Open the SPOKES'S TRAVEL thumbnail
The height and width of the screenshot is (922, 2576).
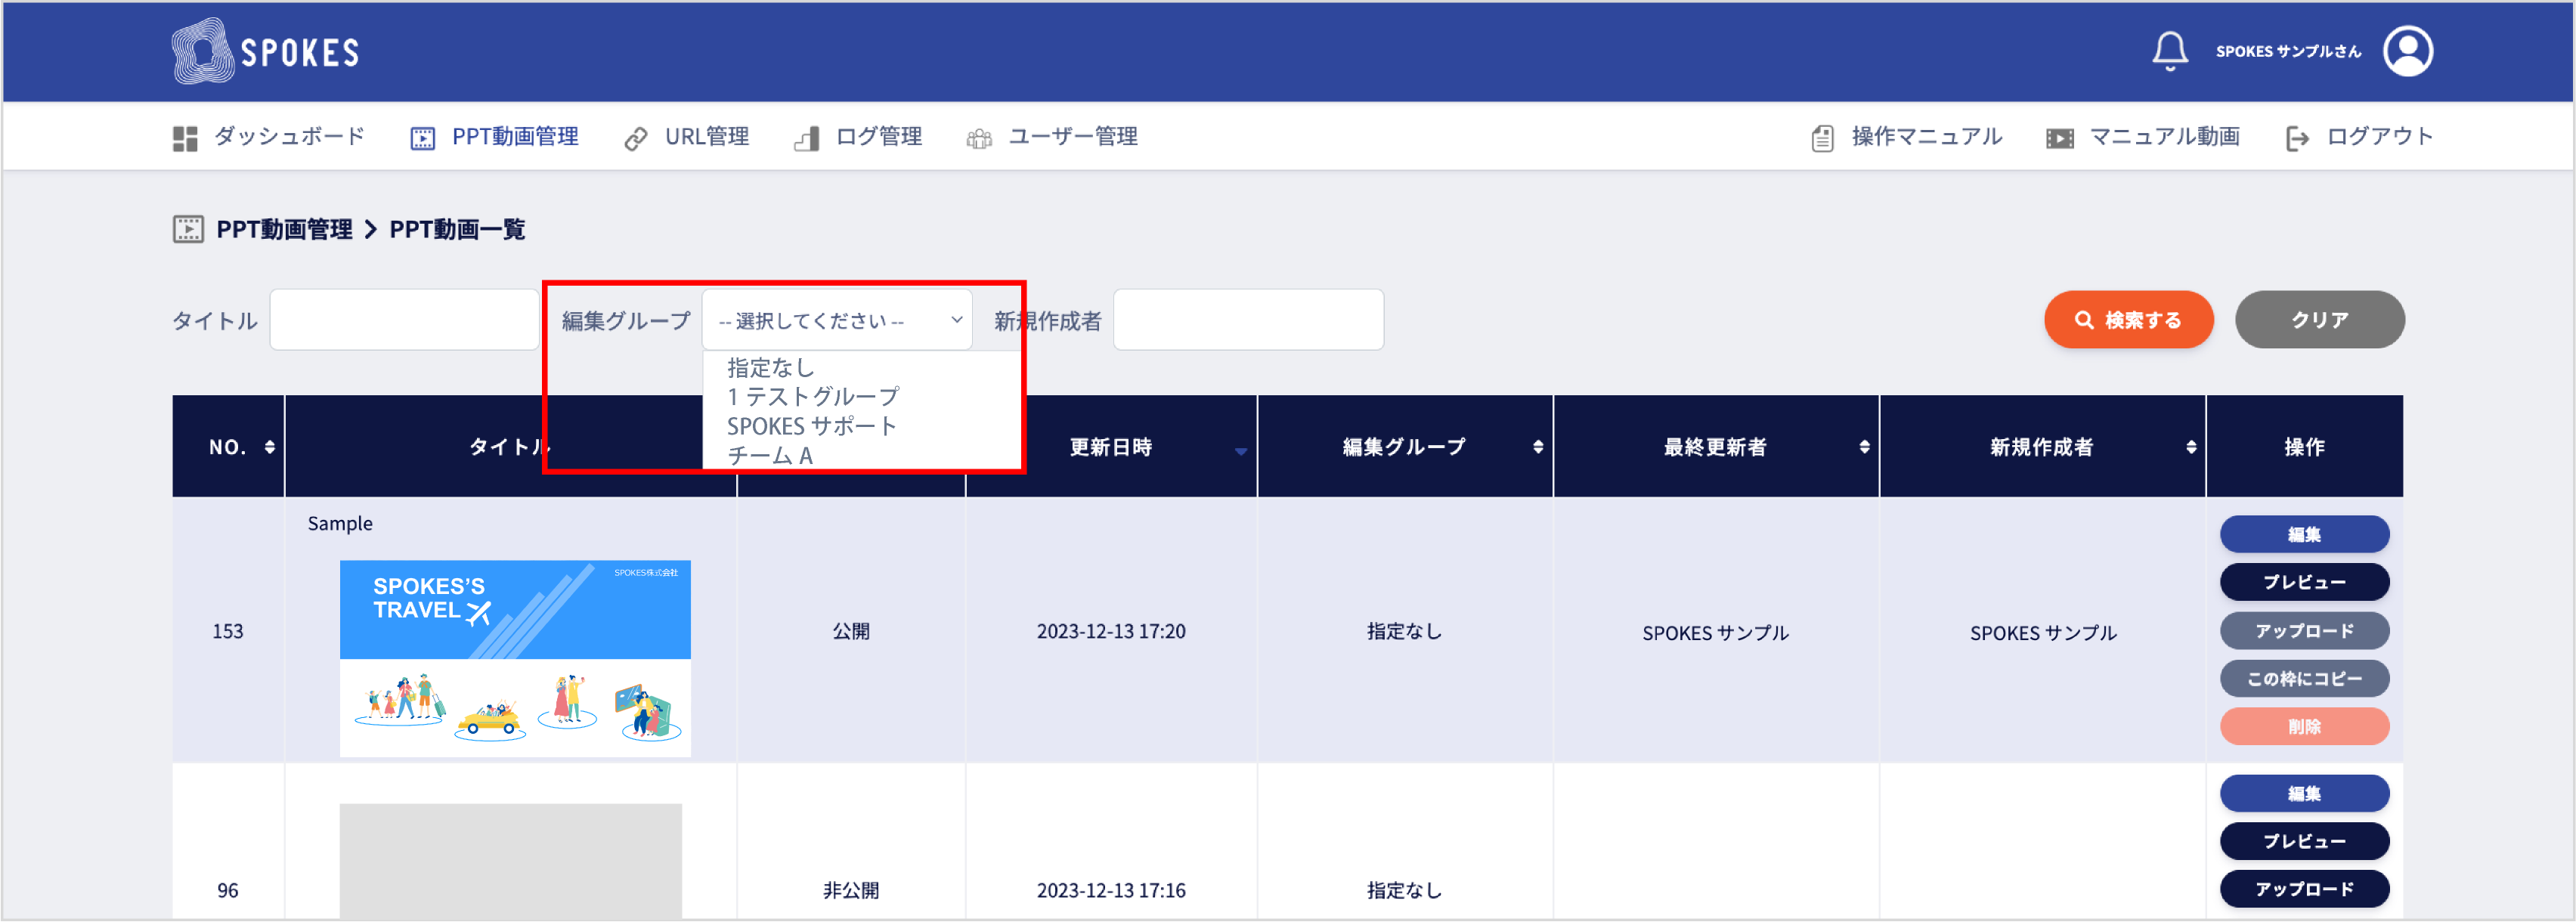click(515, 658)
